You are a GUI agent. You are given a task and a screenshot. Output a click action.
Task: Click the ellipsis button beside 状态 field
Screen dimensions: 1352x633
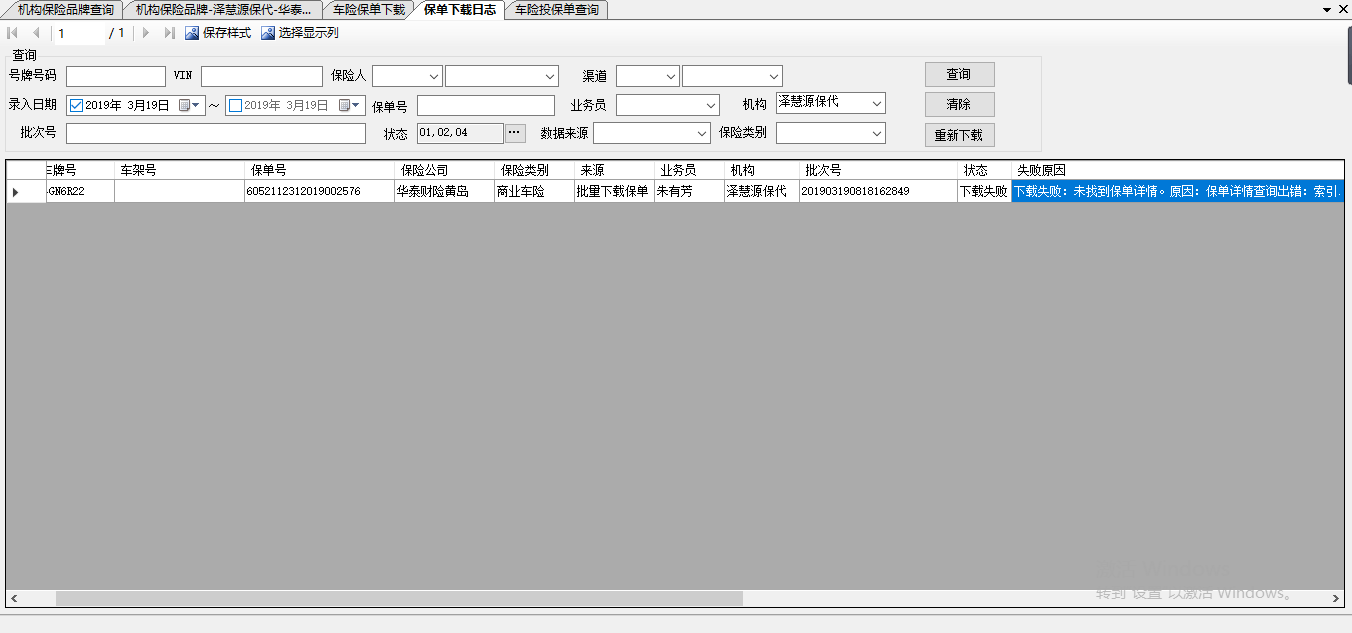[515, 132]
